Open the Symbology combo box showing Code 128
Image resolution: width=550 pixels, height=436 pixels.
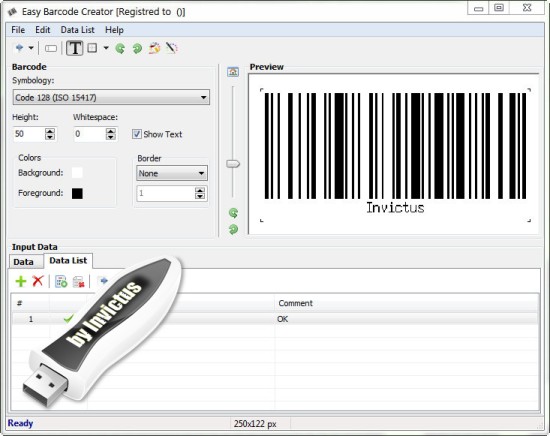(x=111, y=97)
